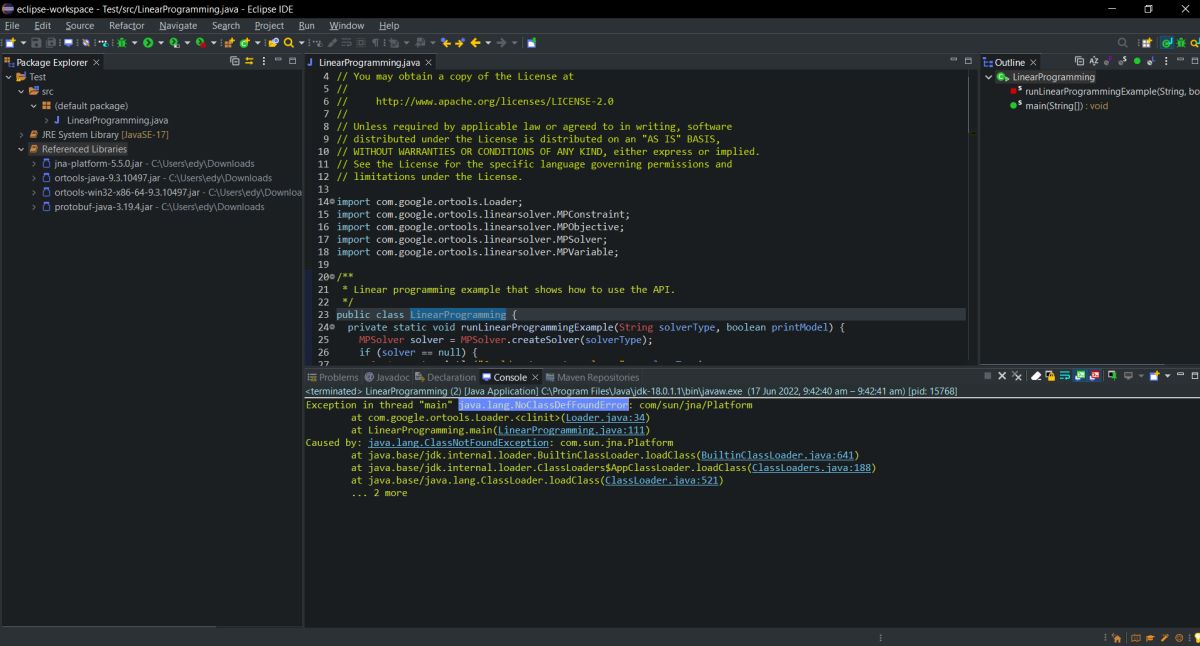This screenshot has width=1200, height=646.
Task: Toggle Word Wrap in the console
Action: pos(1066,377)
